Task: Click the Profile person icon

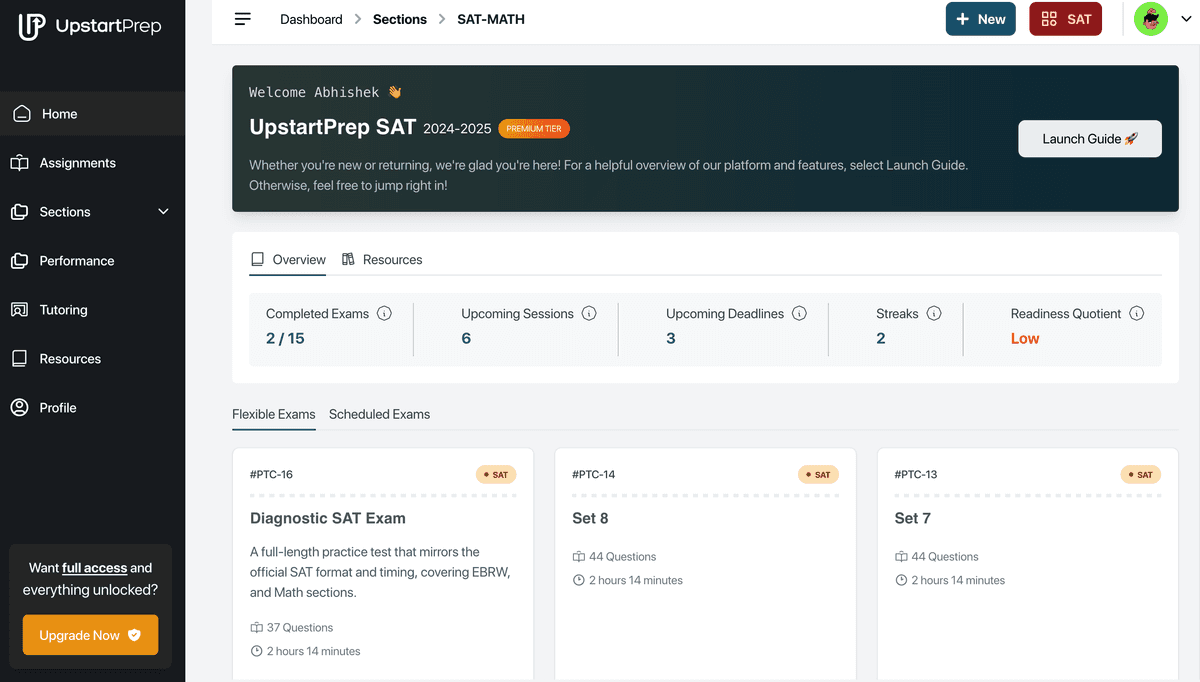Action: tap(20, 408)
